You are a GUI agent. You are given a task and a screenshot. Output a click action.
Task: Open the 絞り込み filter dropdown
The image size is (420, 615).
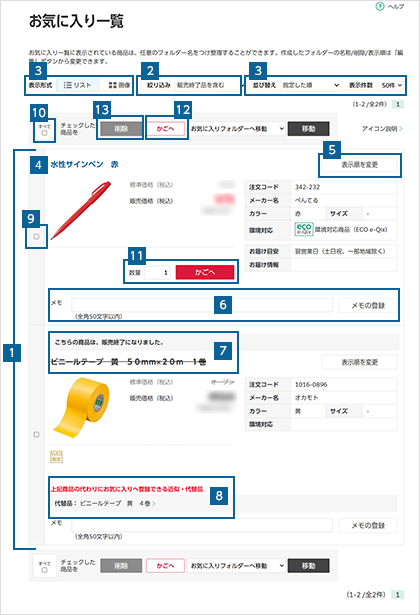click(207, 85)
